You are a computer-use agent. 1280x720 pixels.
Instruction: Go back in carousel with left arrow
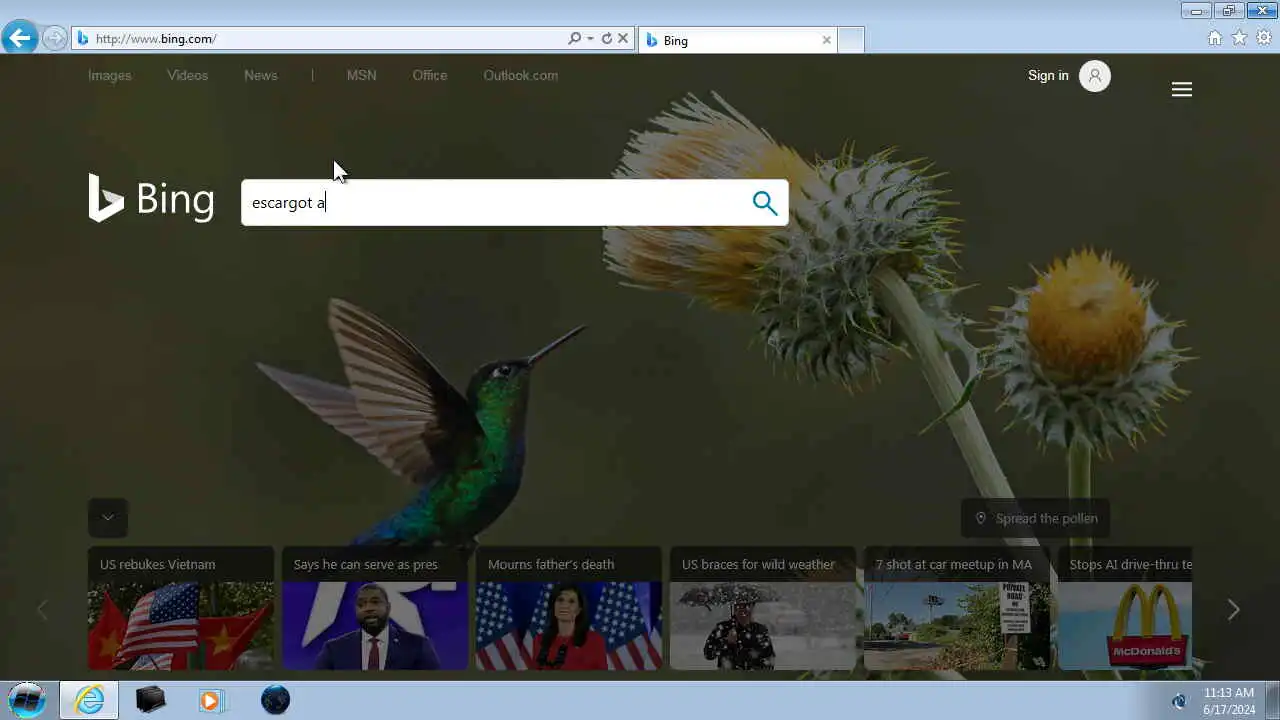pyautogui.click(x=42, y=610)
